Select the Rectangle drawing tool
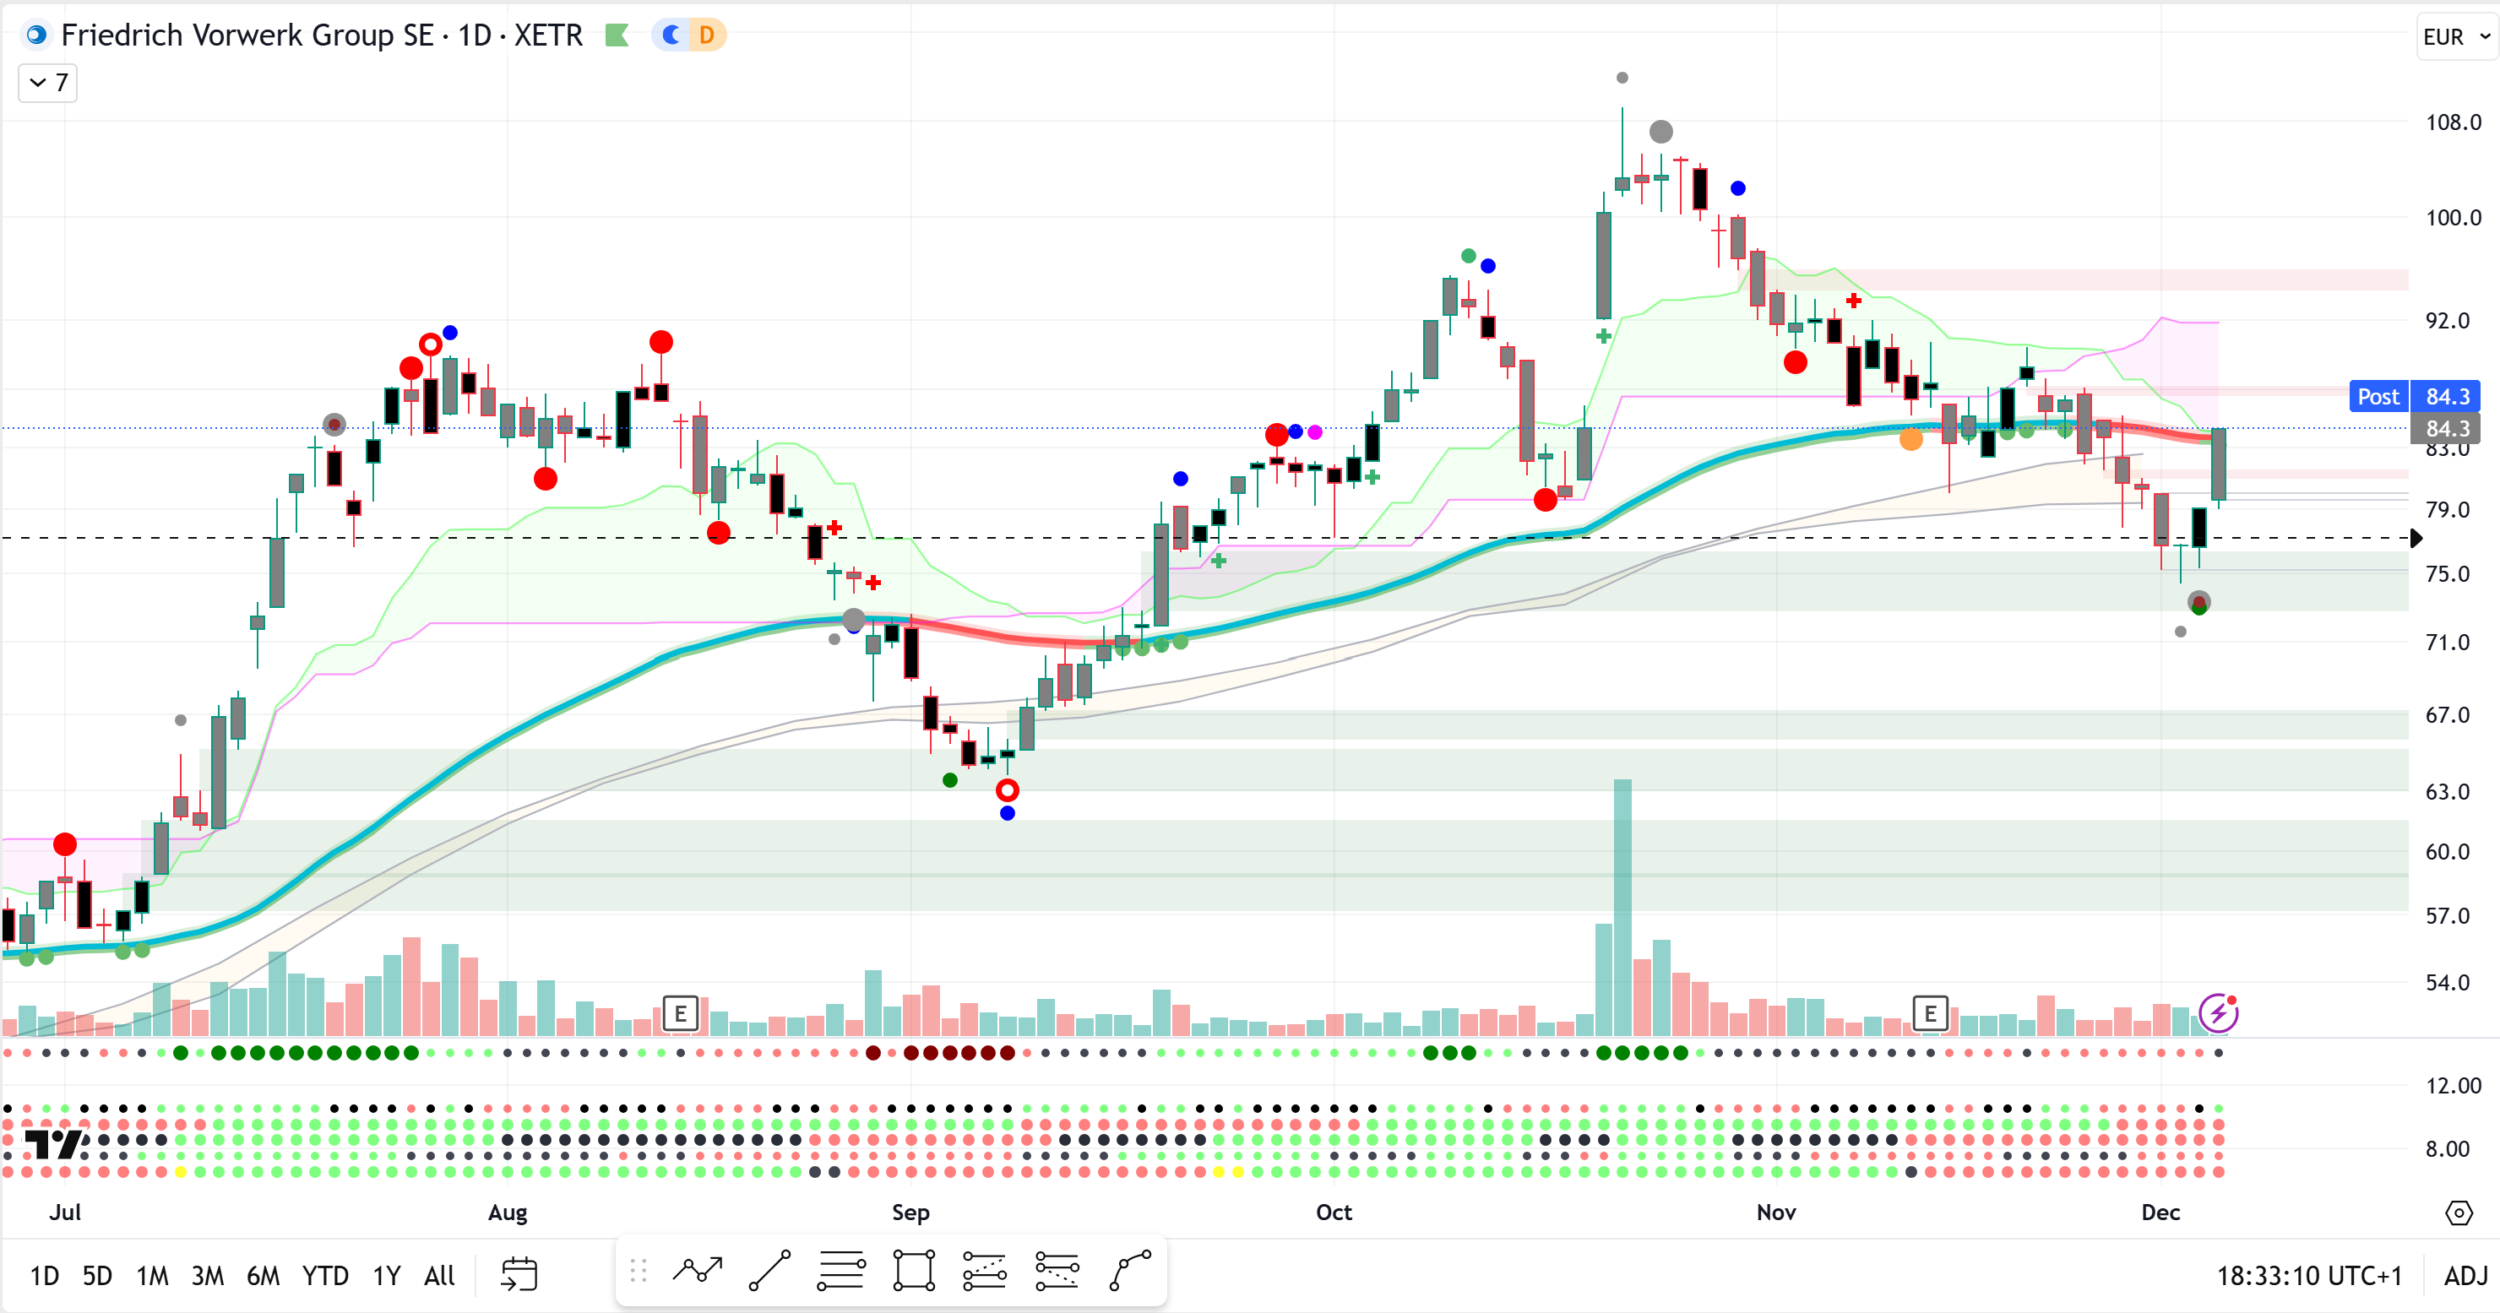Viewport: 2500px width, 1313px height. coord(914,1271)
